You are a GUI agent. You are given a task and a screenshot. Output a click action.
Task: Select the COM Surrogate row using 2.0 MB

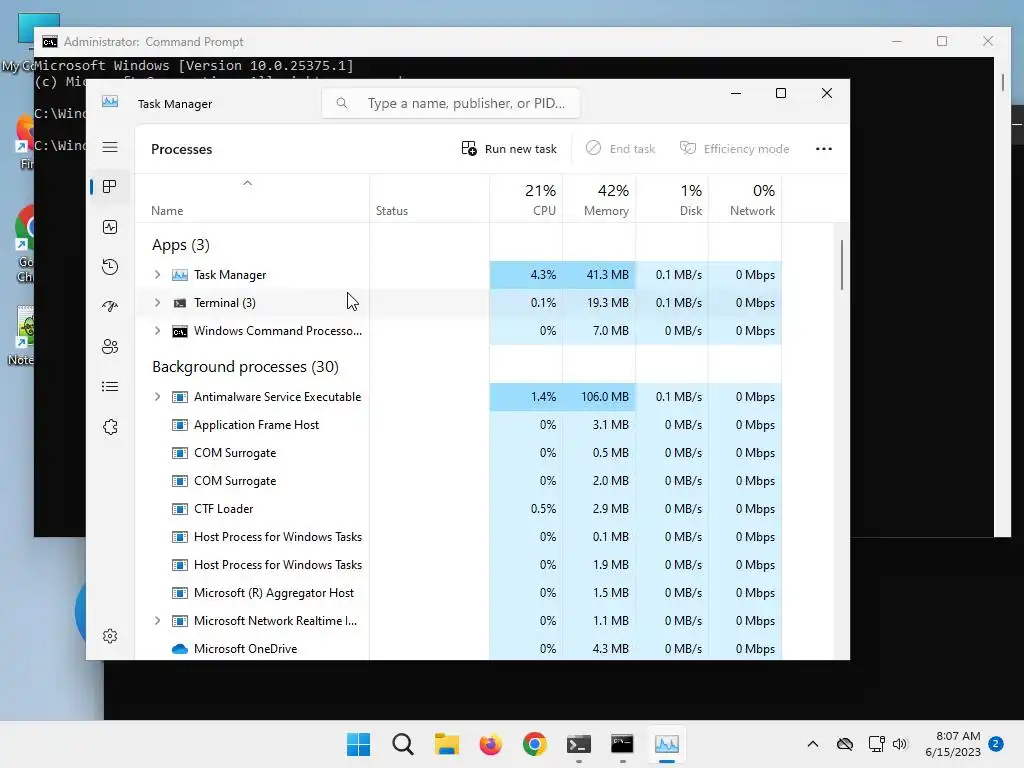[x=458, y=481]
